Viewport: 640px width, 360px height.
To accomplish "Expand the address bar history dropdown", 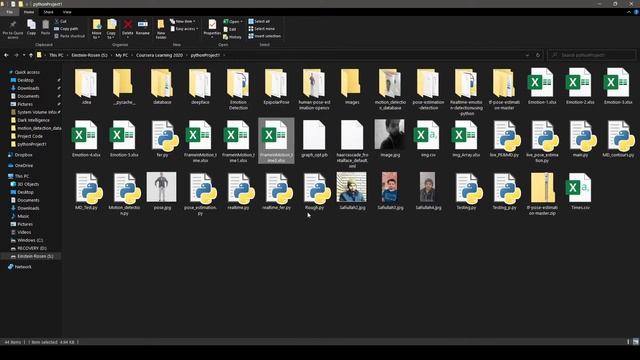I will pyautogui.click(x=527, y=55).
